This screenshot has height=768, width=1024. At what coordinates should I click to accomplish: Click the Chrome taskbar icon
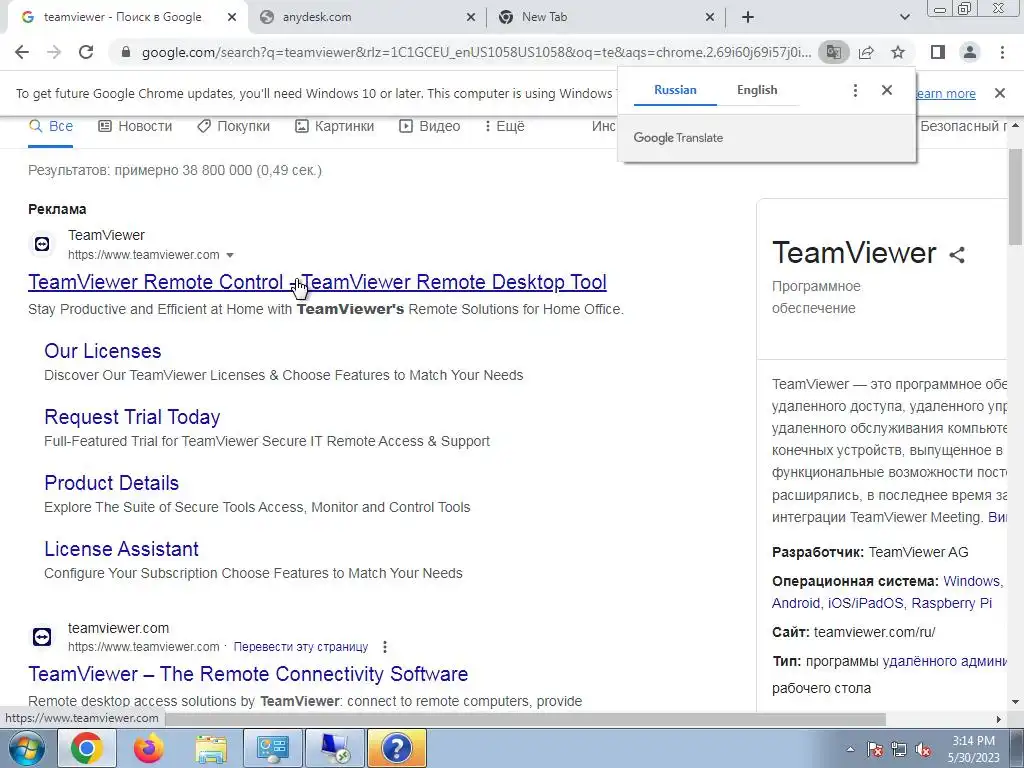click(87, 748)
